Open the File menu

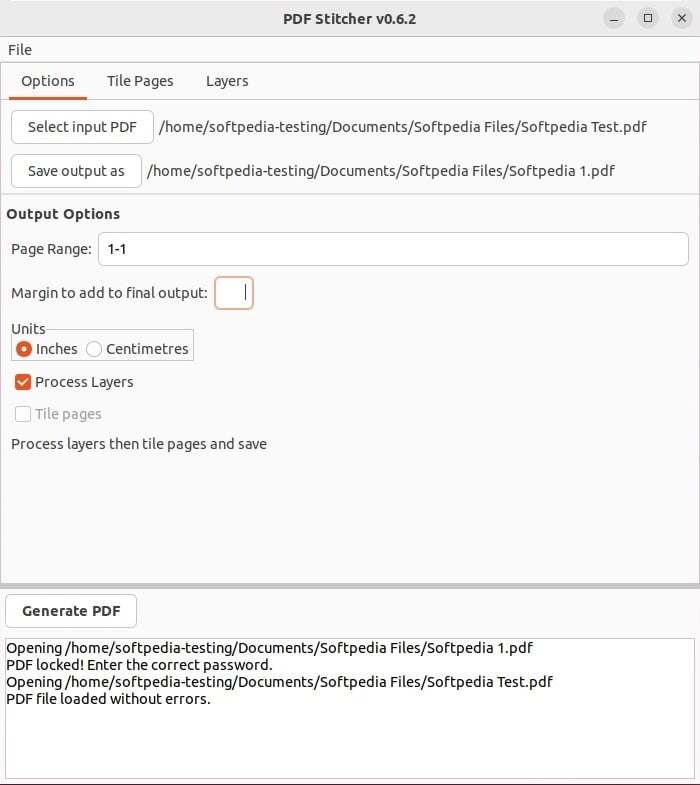(20, 50)
